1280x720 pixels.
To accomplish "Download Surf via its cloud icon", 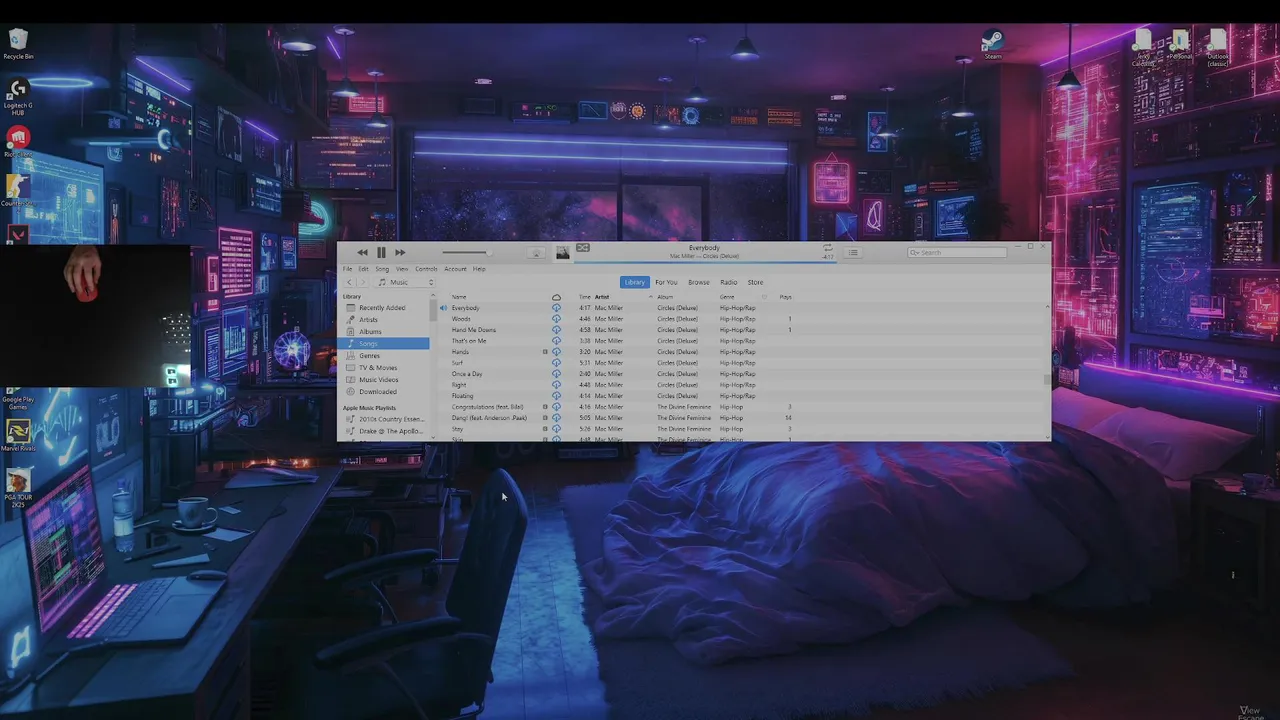I will [x=557, y=363].
